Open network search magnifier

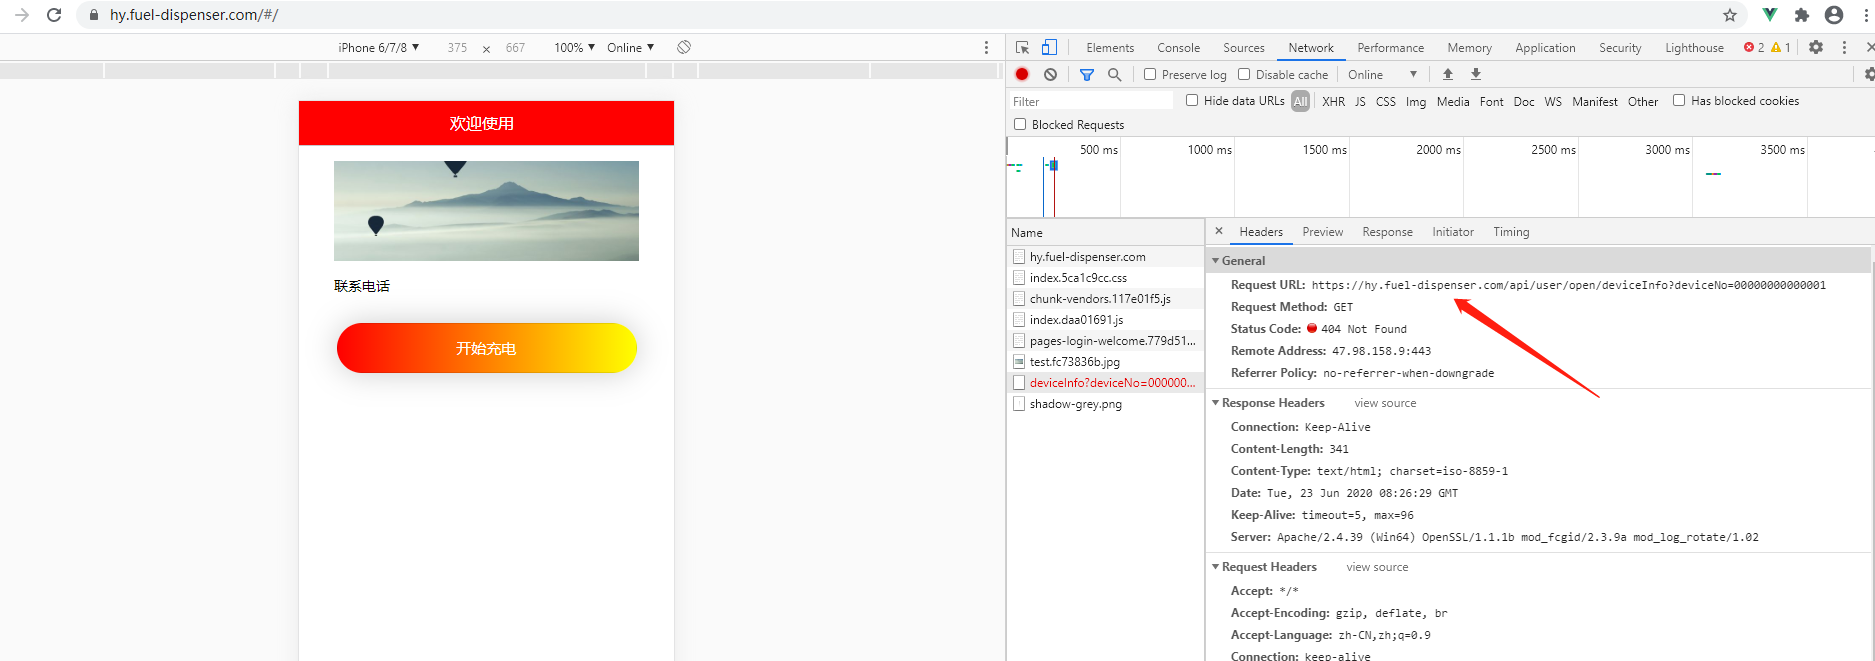(1114, 74)
